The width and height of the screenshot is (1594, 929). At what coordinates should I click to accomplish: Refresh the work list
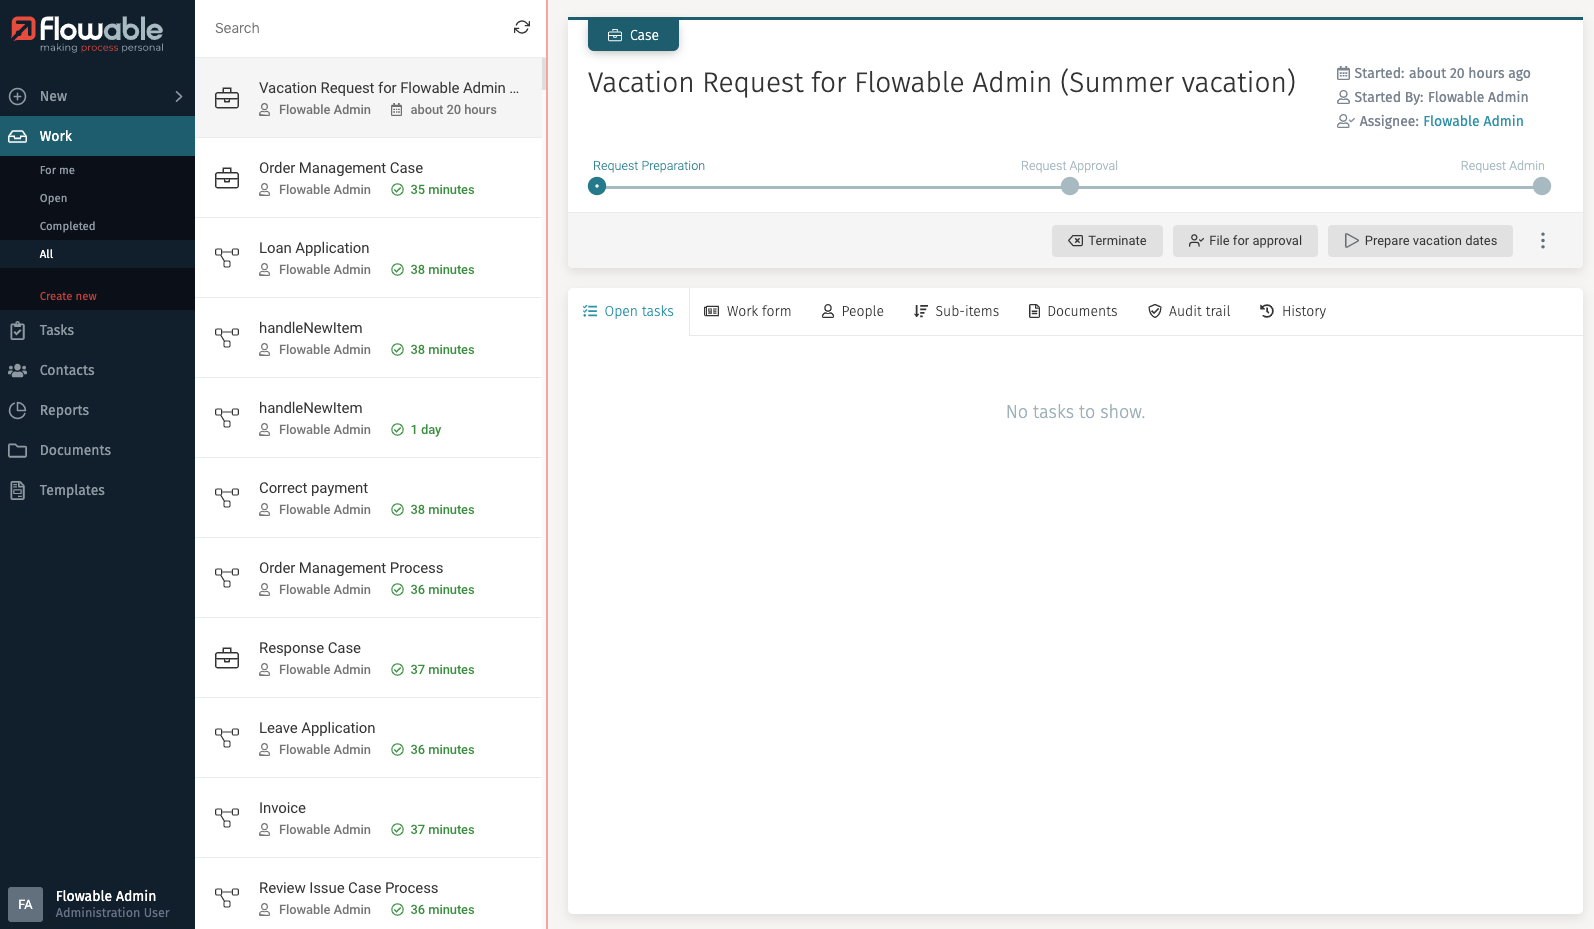(522, 27)
